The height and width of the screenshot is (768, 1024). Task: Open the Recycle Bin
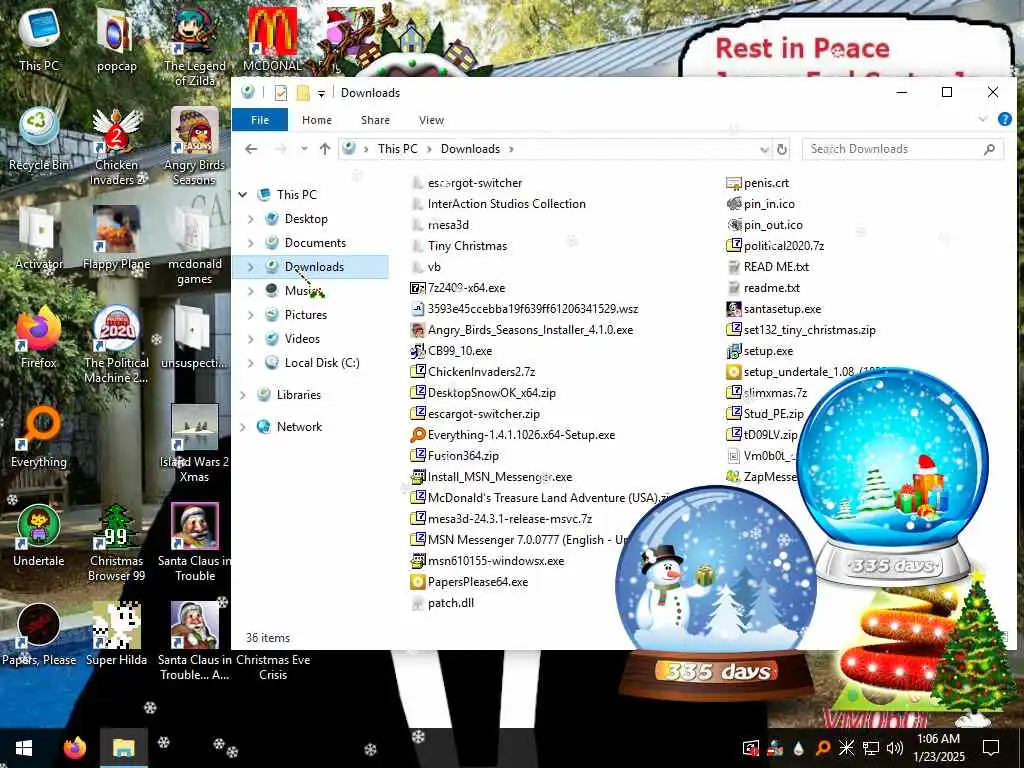tap(39, 138)
